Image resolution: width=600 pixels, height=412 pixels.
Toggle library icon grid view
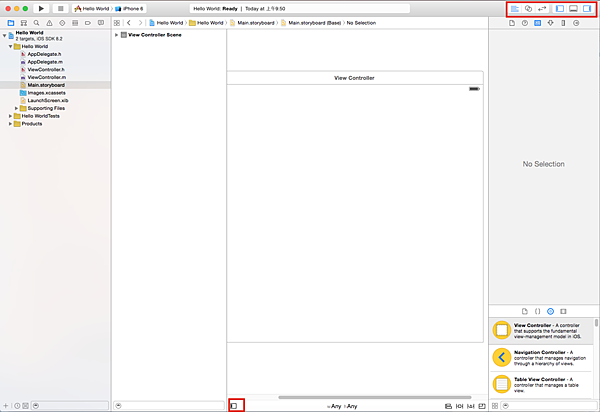495,405
